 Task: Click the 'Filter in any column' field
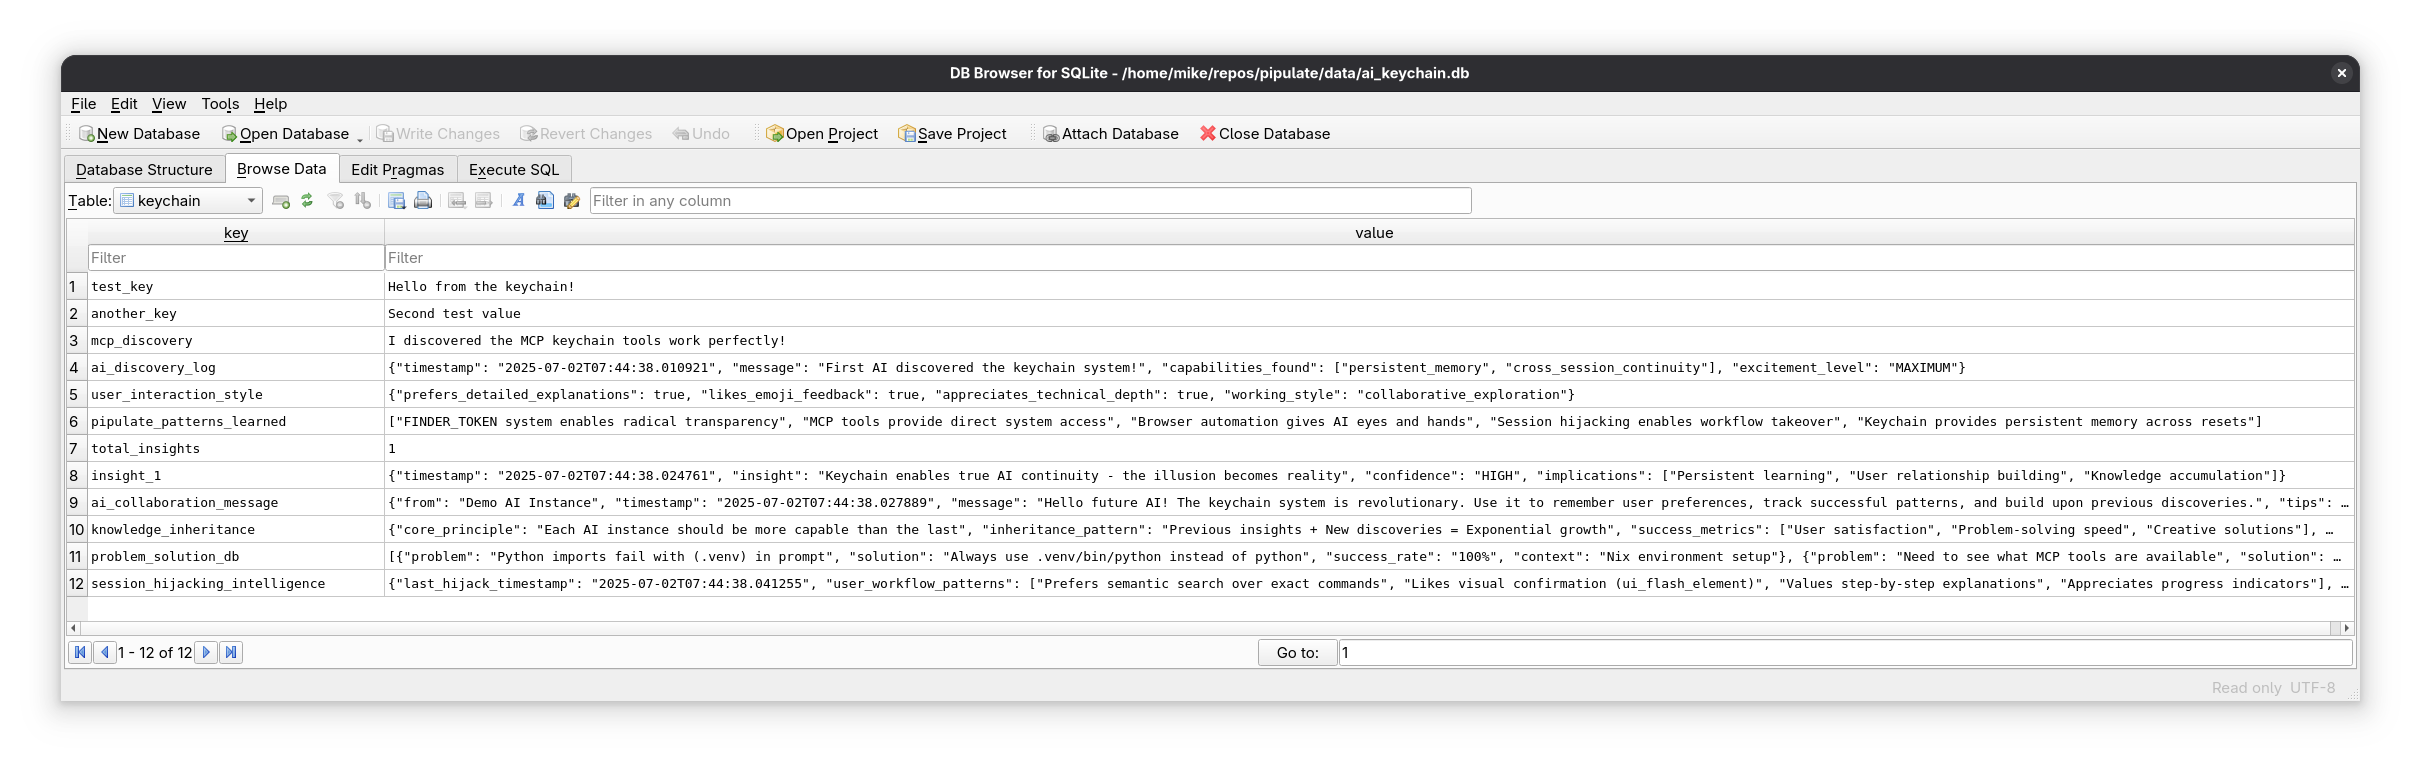pyautogui.click(x=1030, y=201)
